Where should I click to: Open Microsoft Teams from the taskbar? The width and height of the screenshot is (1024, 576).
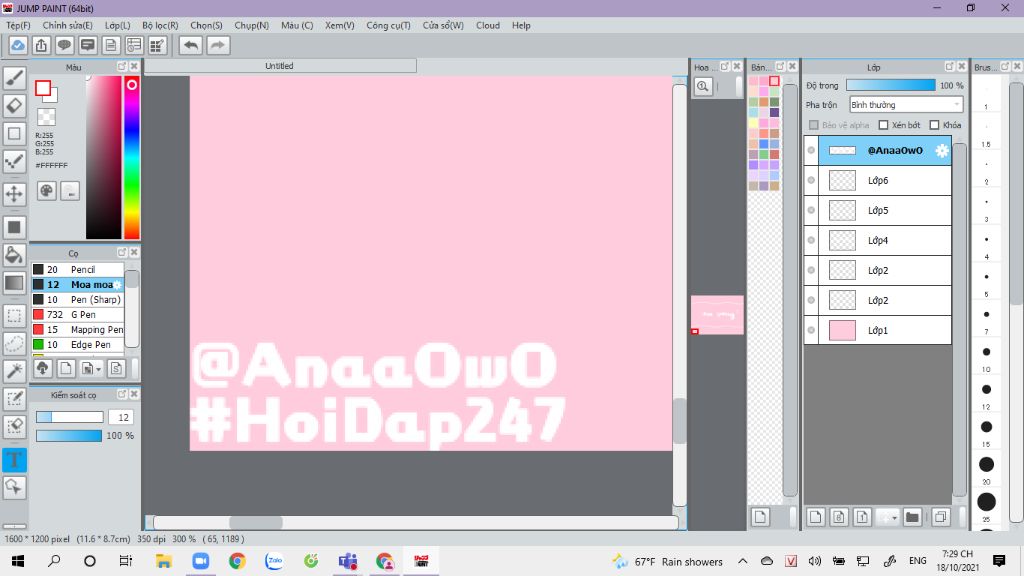click(347, 561)
